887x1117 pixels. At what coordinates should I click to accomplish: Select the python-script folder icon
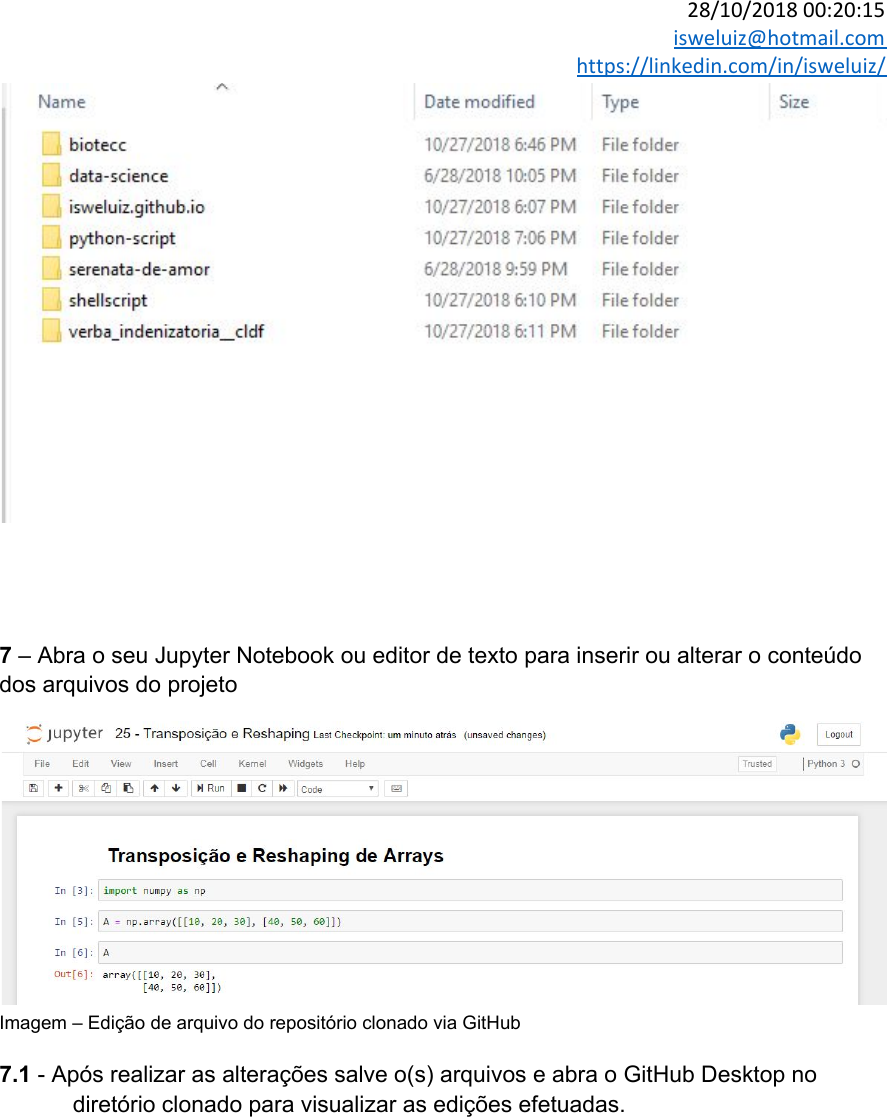[x=51, y=238]
